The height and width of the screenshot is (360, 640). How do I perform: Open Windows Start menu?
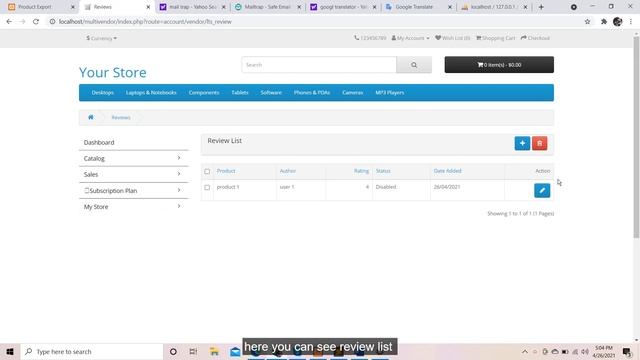(x=10, y=351)
